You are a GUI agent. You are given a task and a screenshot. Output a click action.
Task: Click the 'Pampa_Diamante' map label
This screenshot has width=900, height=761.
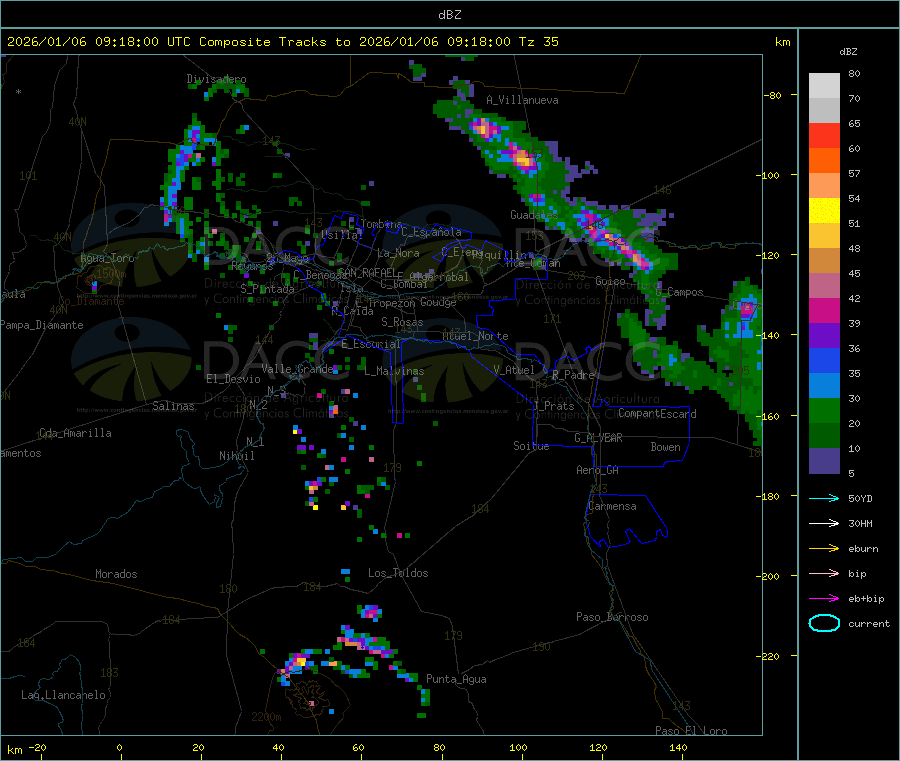pos(41,325)
